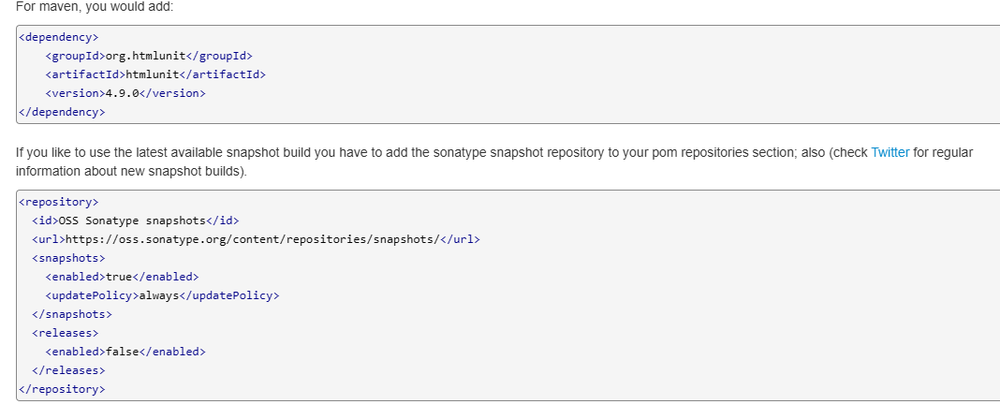
Task: Click the closing repository tag
Action: (62, 389)
